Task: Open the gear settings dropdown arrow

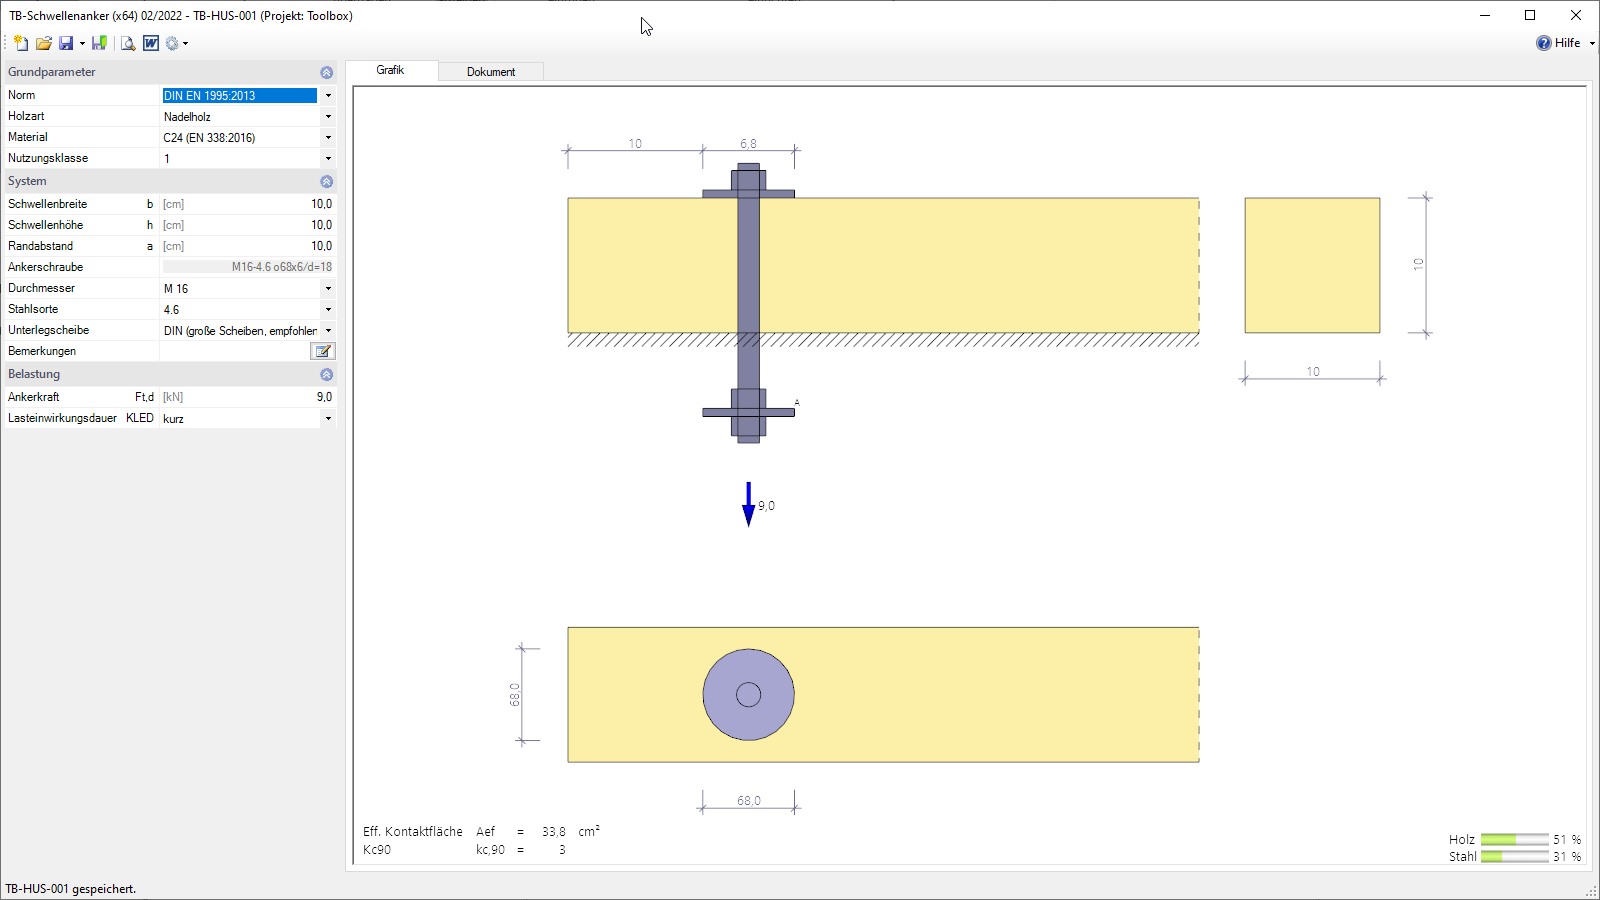Action: 185,43
